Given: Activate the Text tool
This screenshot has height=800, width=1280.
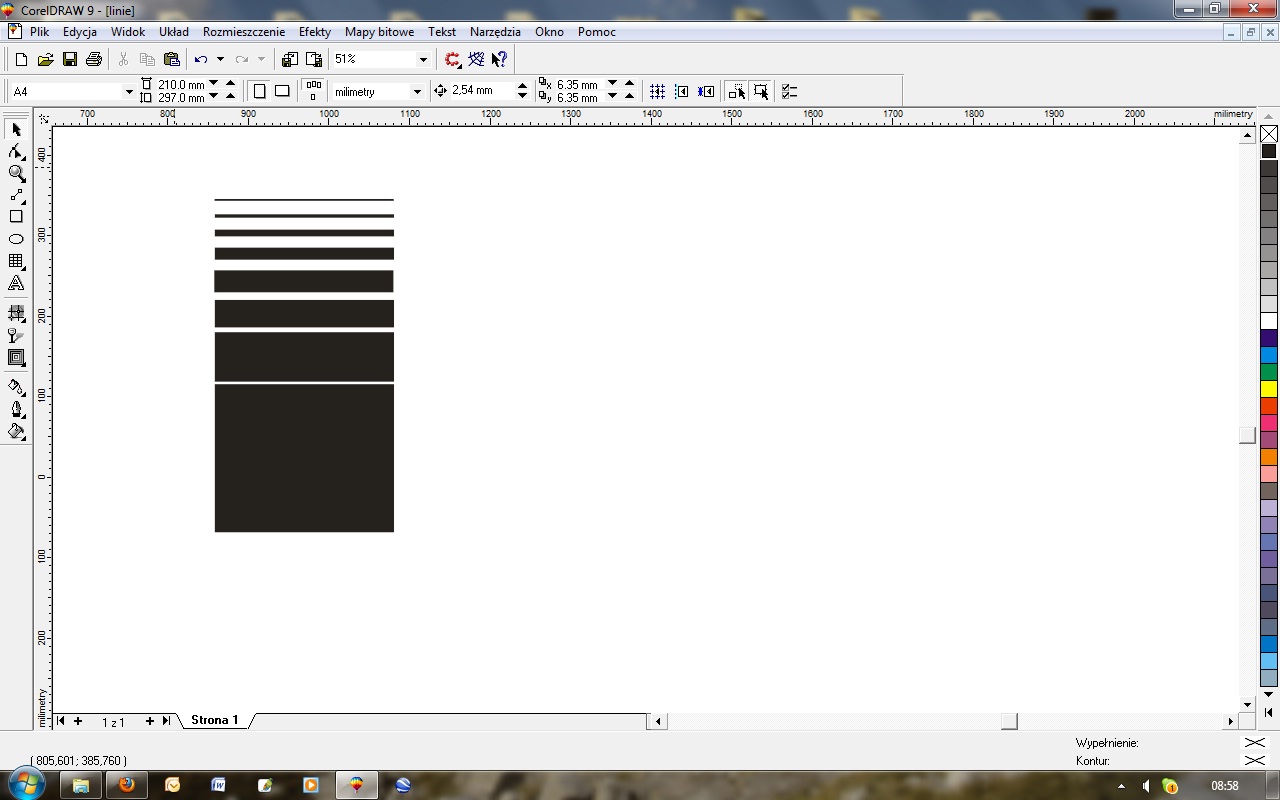Looking at the screenshot, I should coord(16,284).
